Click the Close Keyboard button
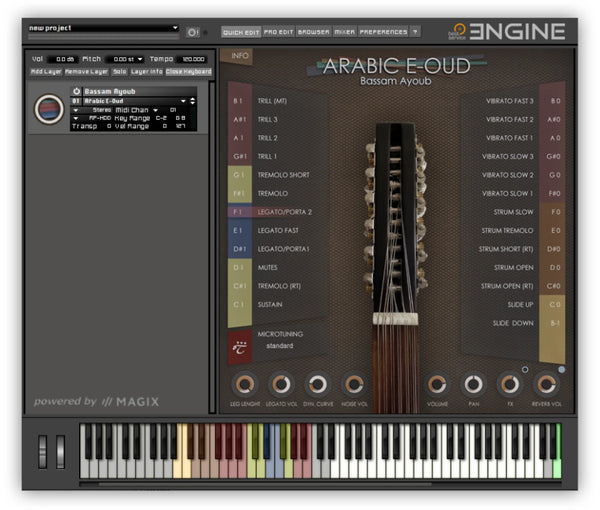Screen dimensions: 600x510 click(x=188, y=72)
